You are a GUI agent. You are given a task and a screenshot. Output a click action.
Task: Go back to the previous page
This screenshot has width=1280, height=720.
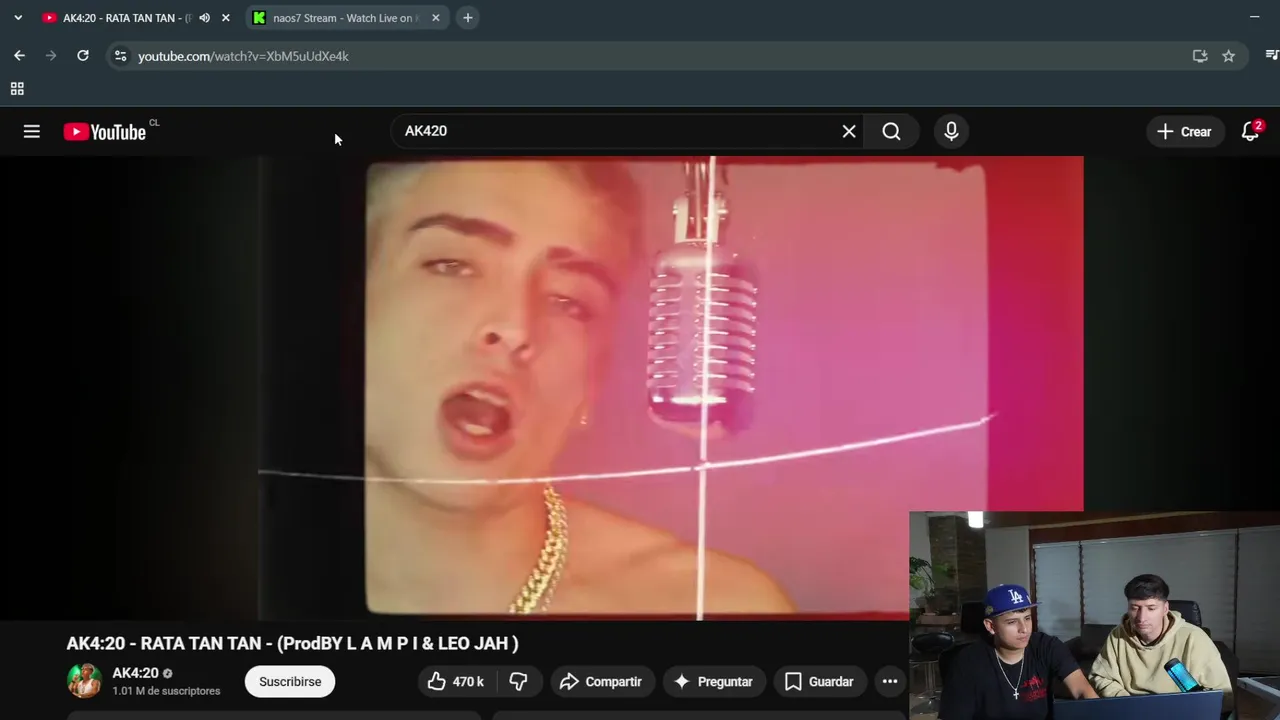19,56
